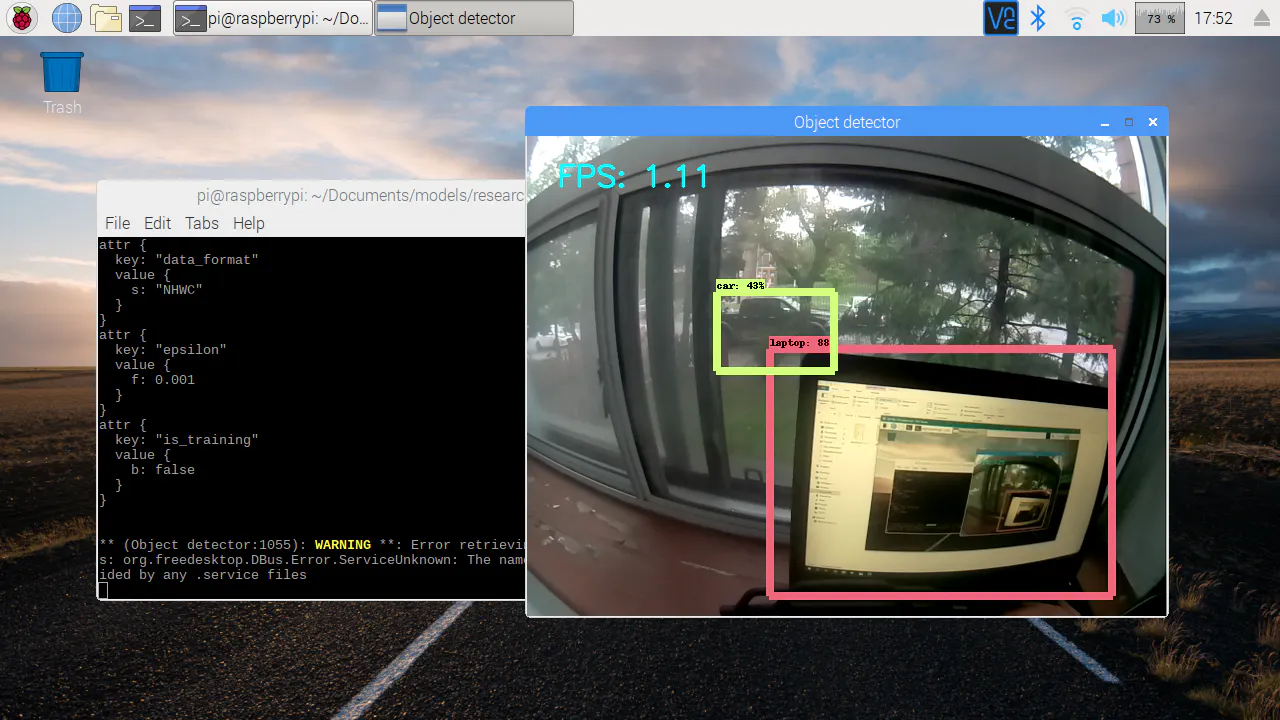Open the Bluetooth tray menu
This screenshot has width=1280, height=720.
click(x=1038, y=18)
